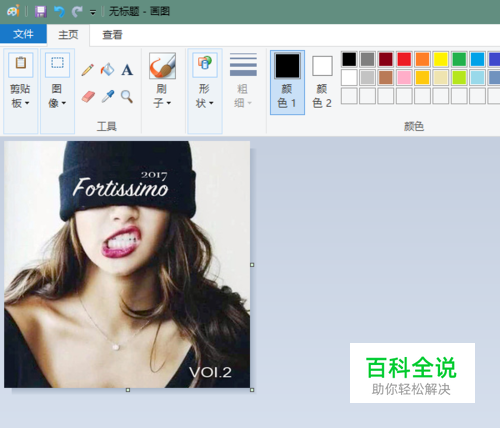The image size is (500, 428).
Task: Pick the turquoise blue color swatch
Action: (x=478, y=59)
